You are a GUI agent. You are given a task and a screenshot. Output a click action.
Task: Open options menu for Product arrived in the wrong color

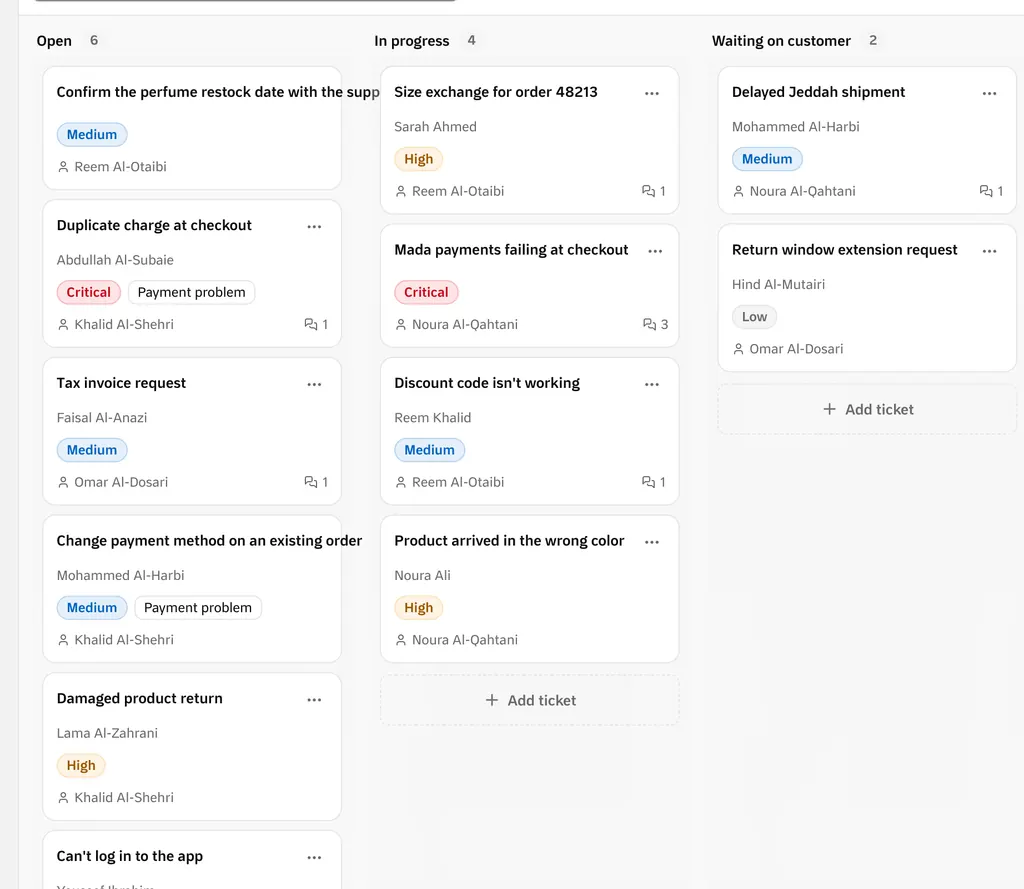tap(652, 542)
